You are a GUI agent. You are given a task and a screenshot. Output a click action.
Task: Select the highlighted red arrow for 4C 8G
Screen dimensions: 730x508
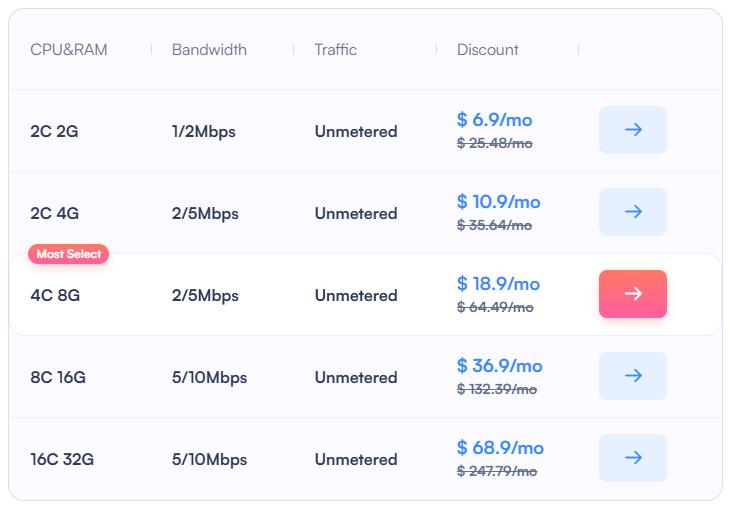pos(632,294)
